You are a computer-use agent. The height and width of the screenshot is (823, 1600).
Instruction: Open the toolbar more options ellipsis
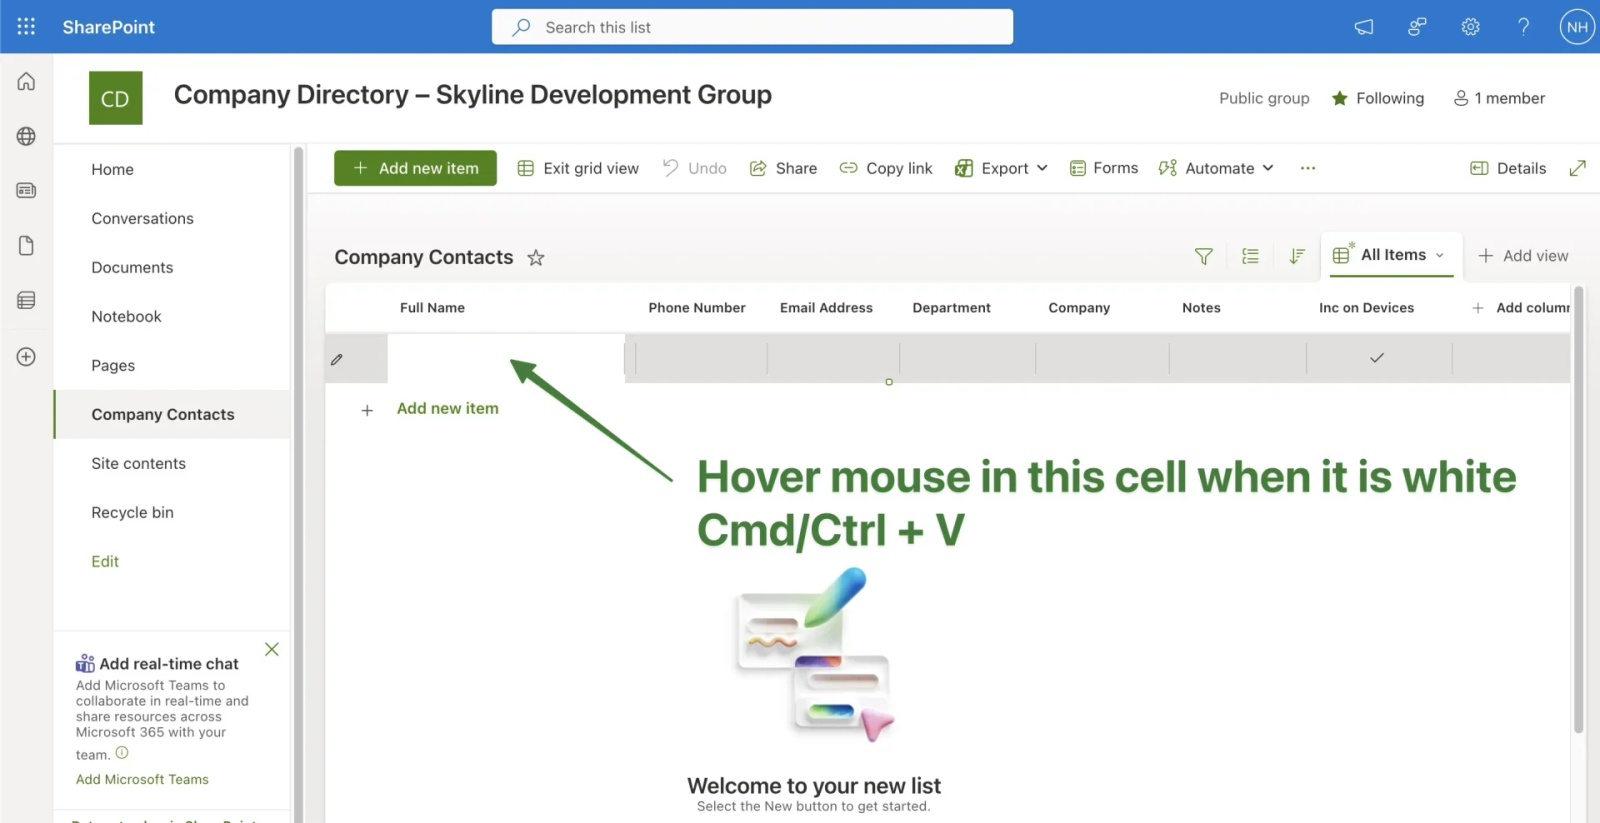click(1308, 168)
